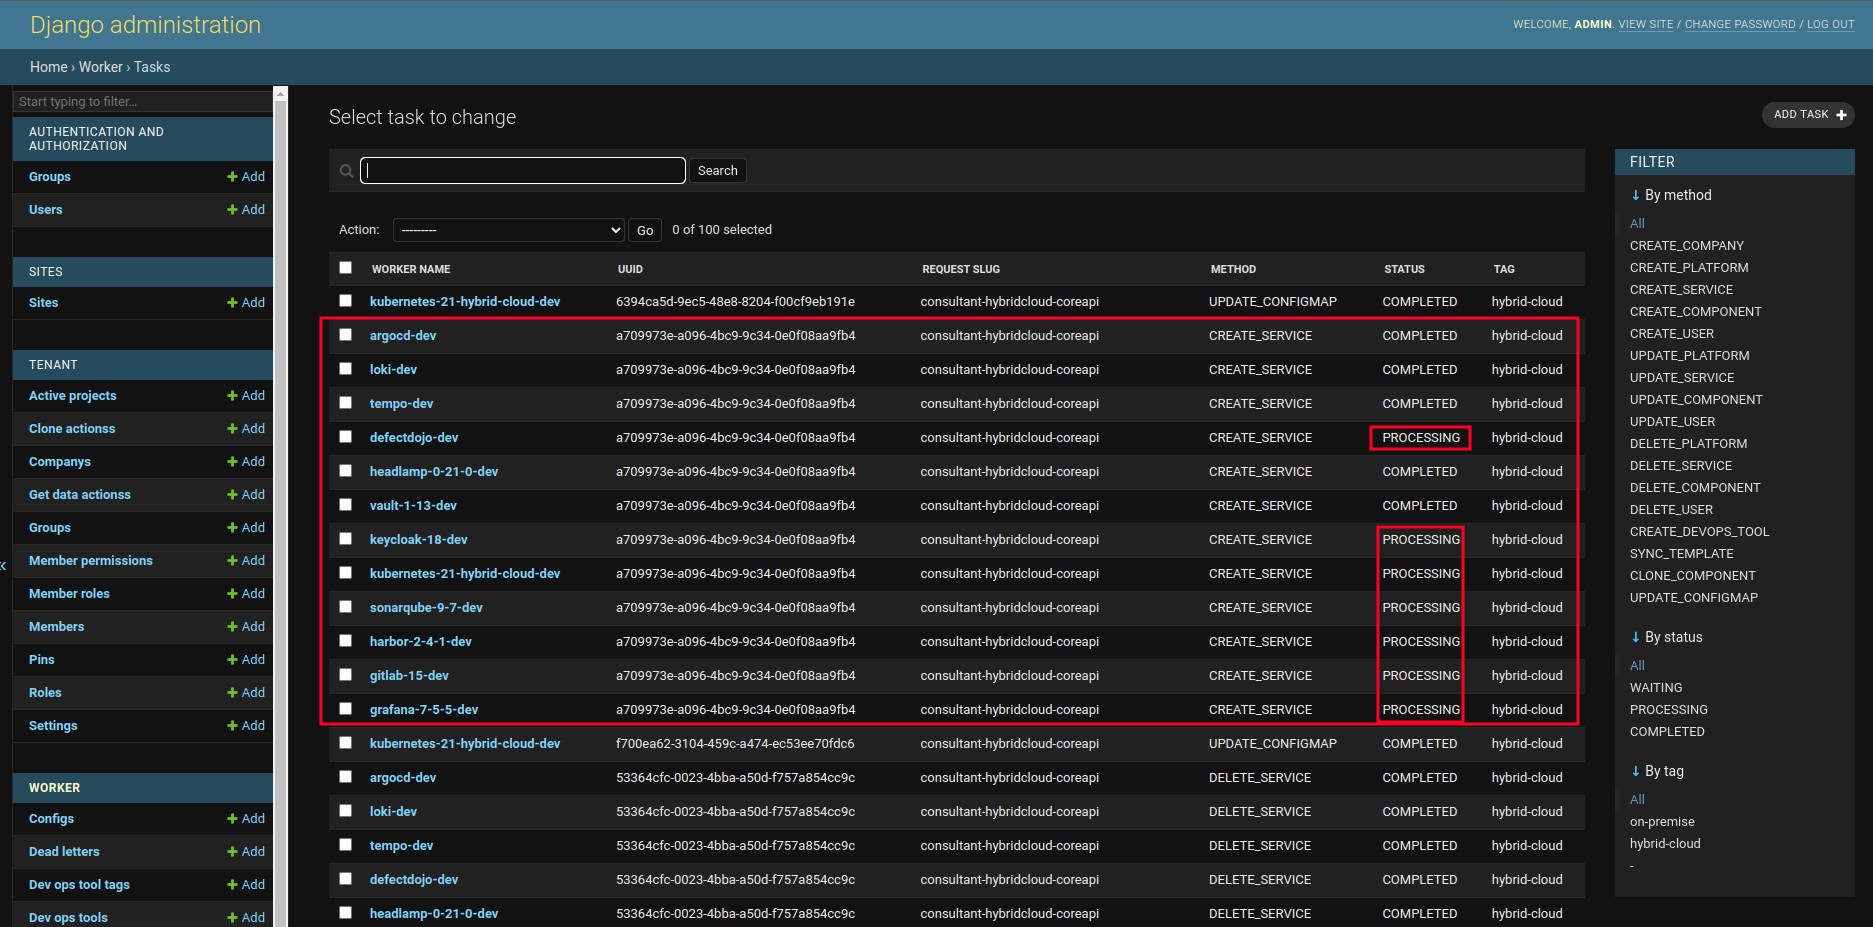Check the gitlab-15-dev row checkbox
This screenshot has height=927, width=1873.
tap(346, 675)
